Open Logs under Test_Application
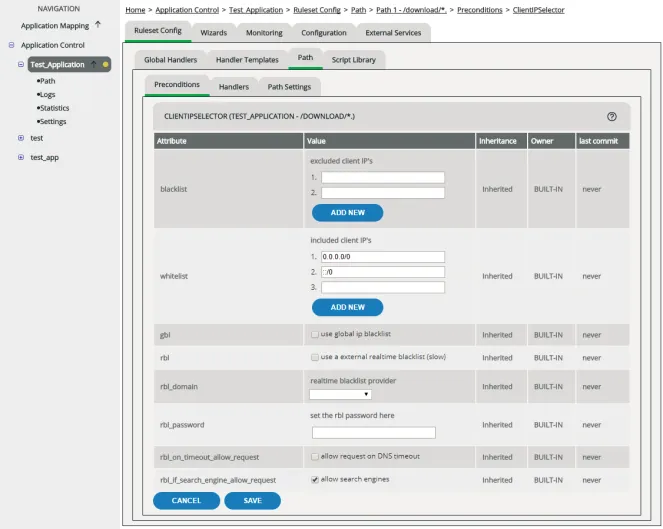 pos(46,94)
